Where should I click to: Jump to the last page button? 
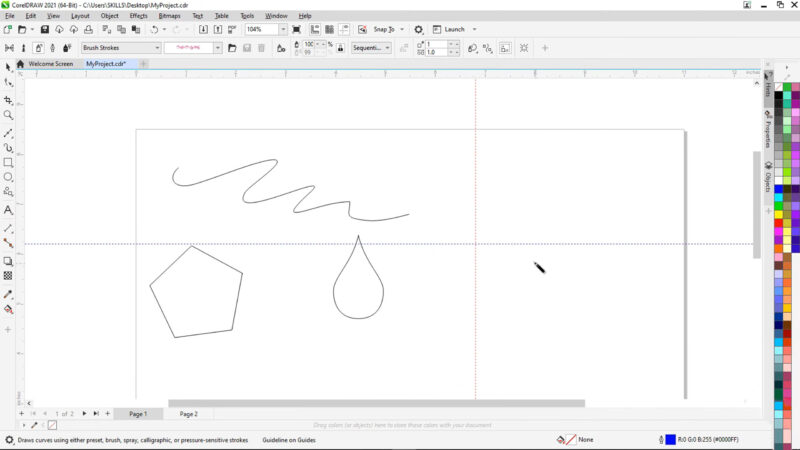(x=96, y=414)
